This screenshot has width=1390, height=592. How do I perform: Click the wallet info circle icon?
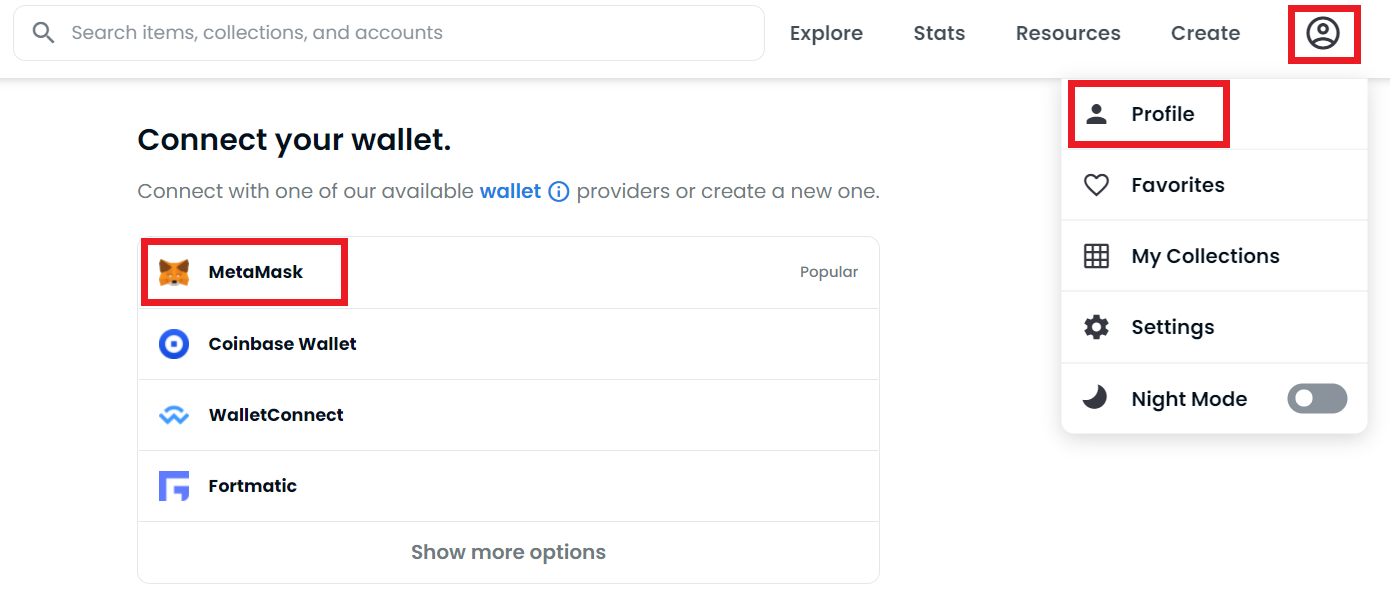(559, 191)
